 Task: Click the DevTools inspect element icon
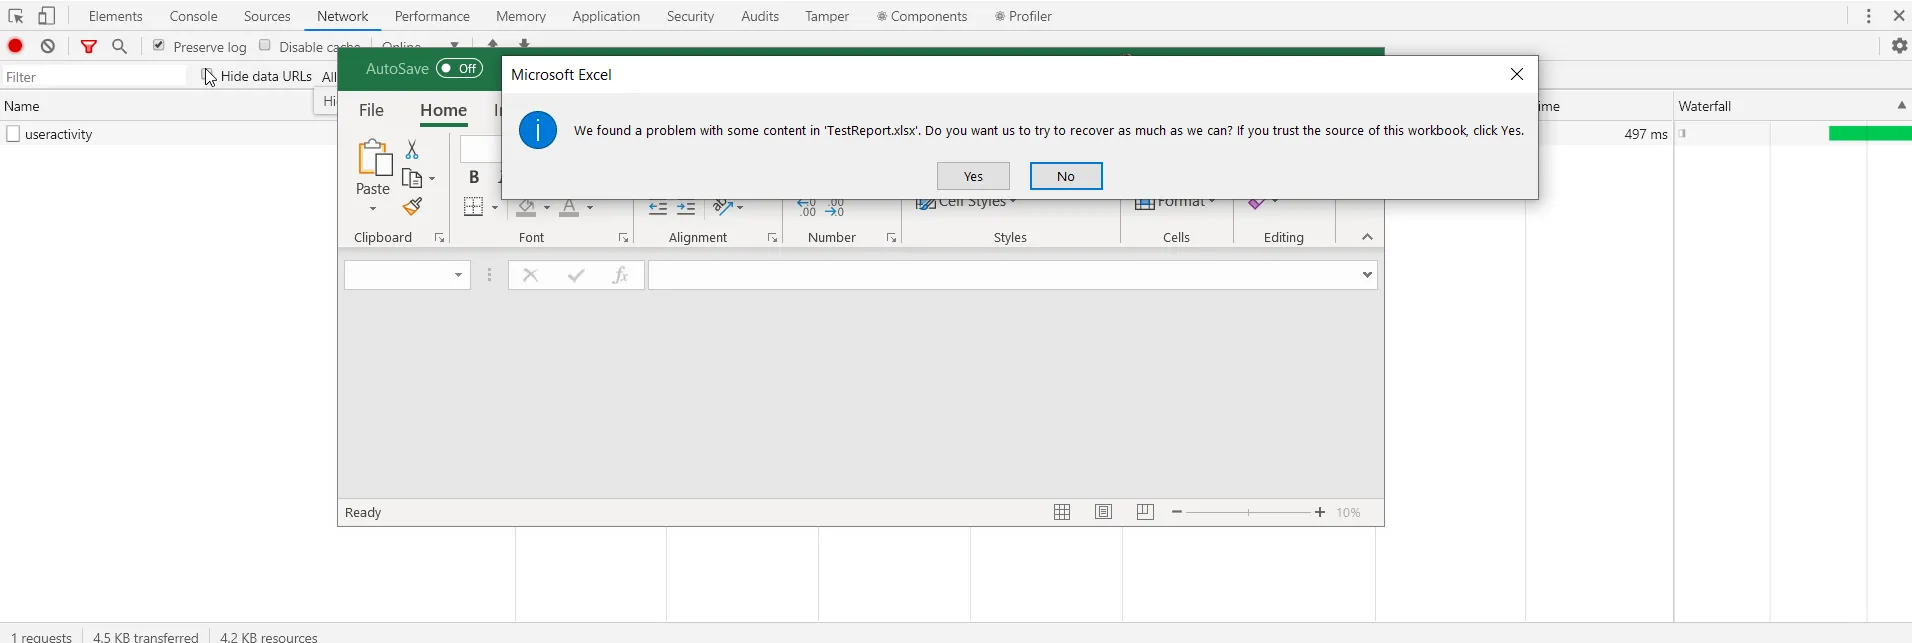click(16, 16)
